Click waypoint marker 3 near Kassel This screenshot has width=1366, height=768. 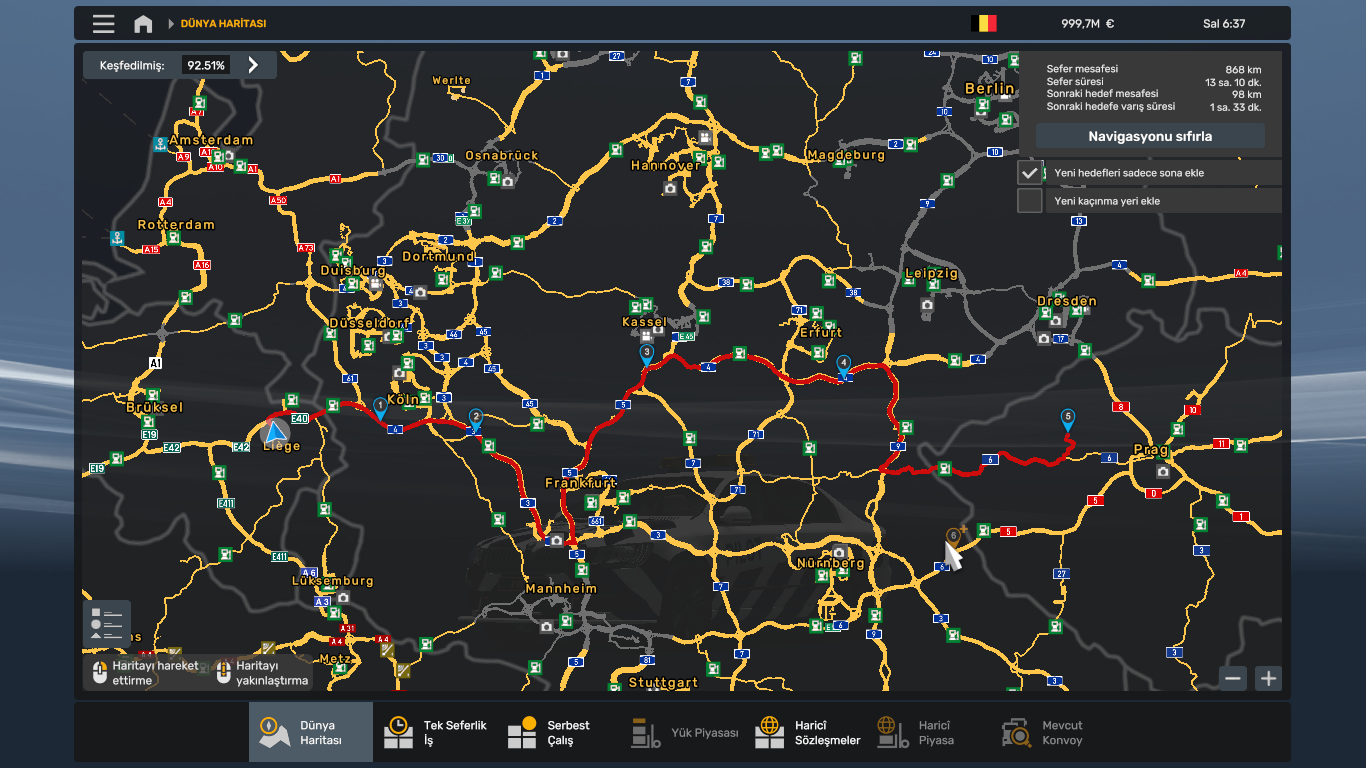(647, 354)
